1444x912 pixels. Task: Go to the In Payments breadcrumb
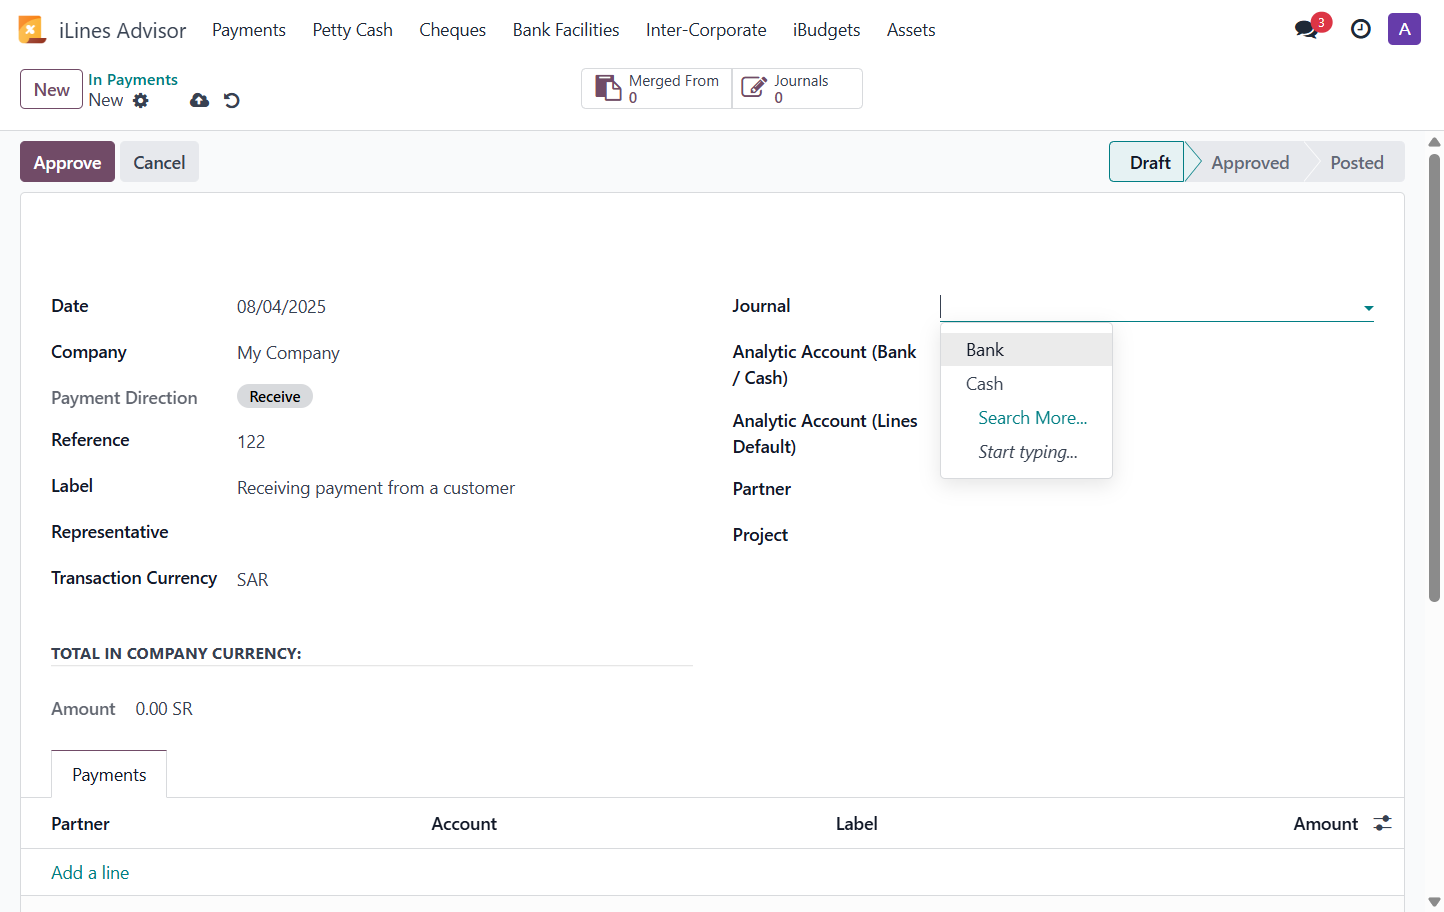[x=133, y=79]
